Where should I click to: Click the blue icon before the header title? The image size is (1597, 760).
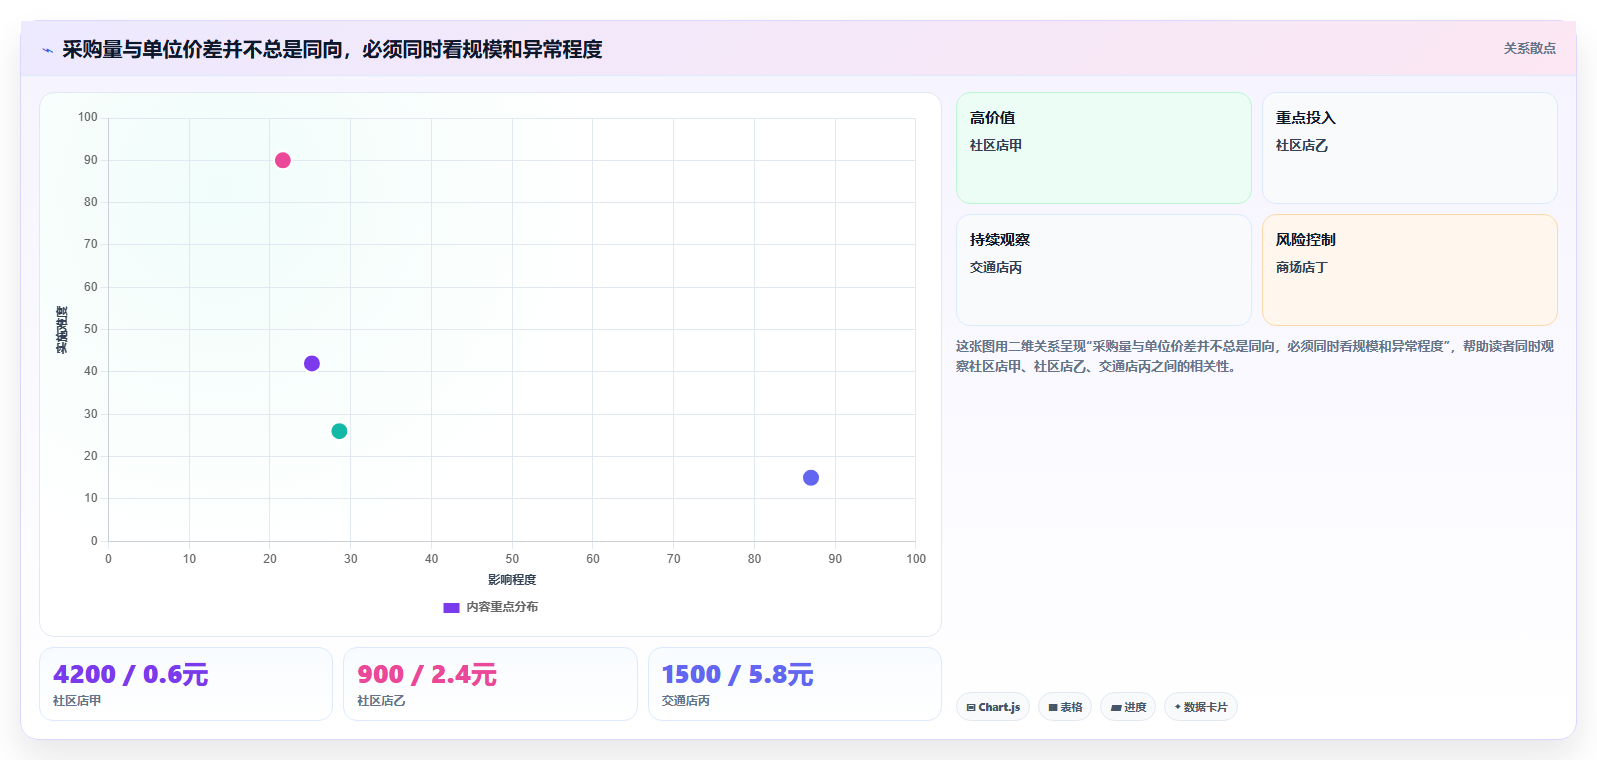tap(47, 50)
